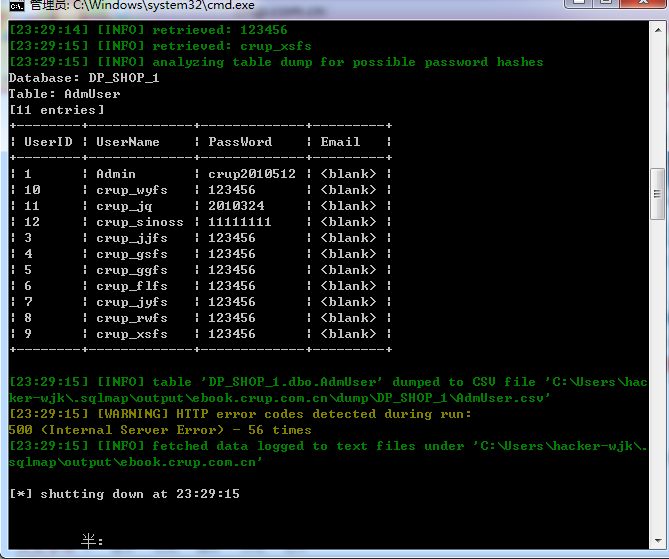Image resolution: width=669 pixels, height=559 pixels.
Task: Click username 'crup_sinoss'
Action: pos(140,222)
